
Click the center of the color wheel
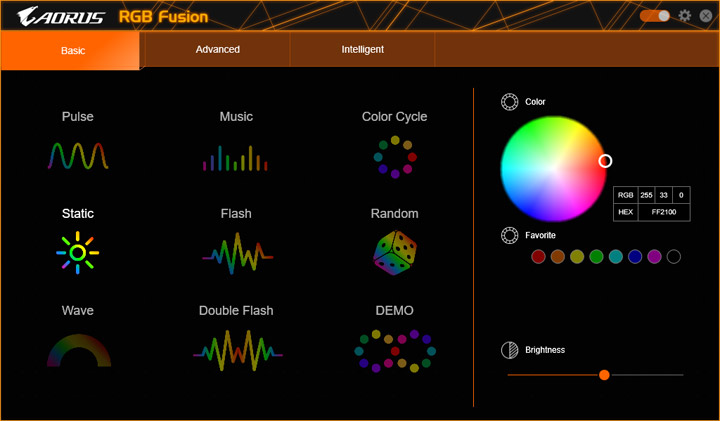(553, 169)
